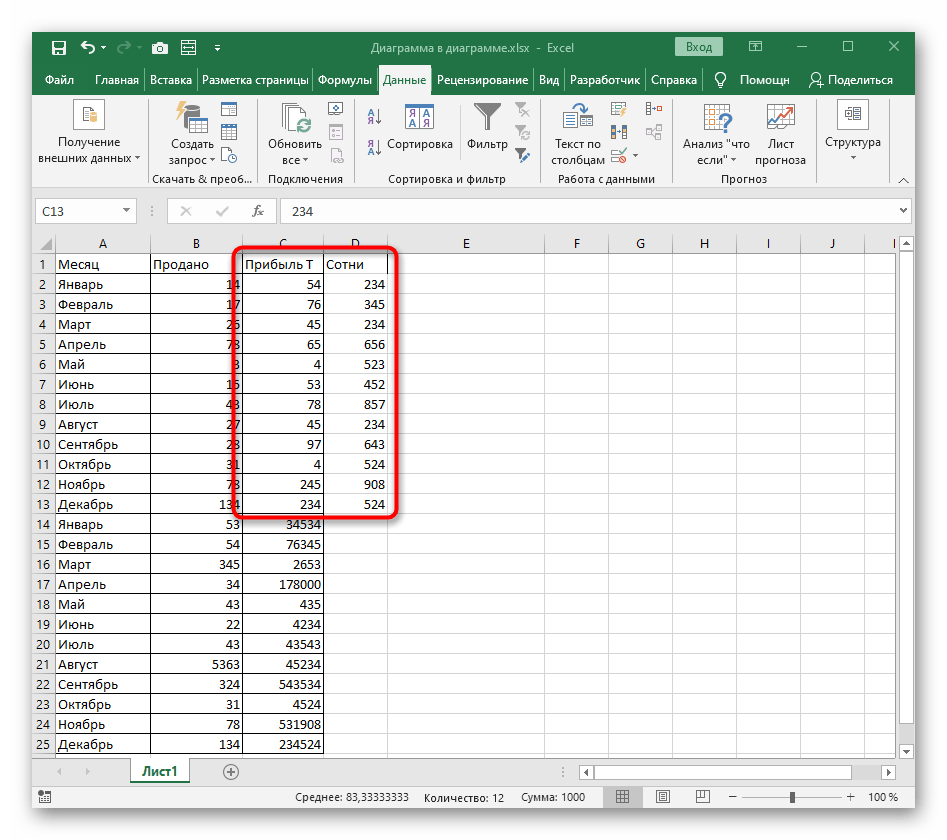The height and width of the screenshot is (840, 947).
Task: Click Flash Fill icon
Action: point(618,109)
